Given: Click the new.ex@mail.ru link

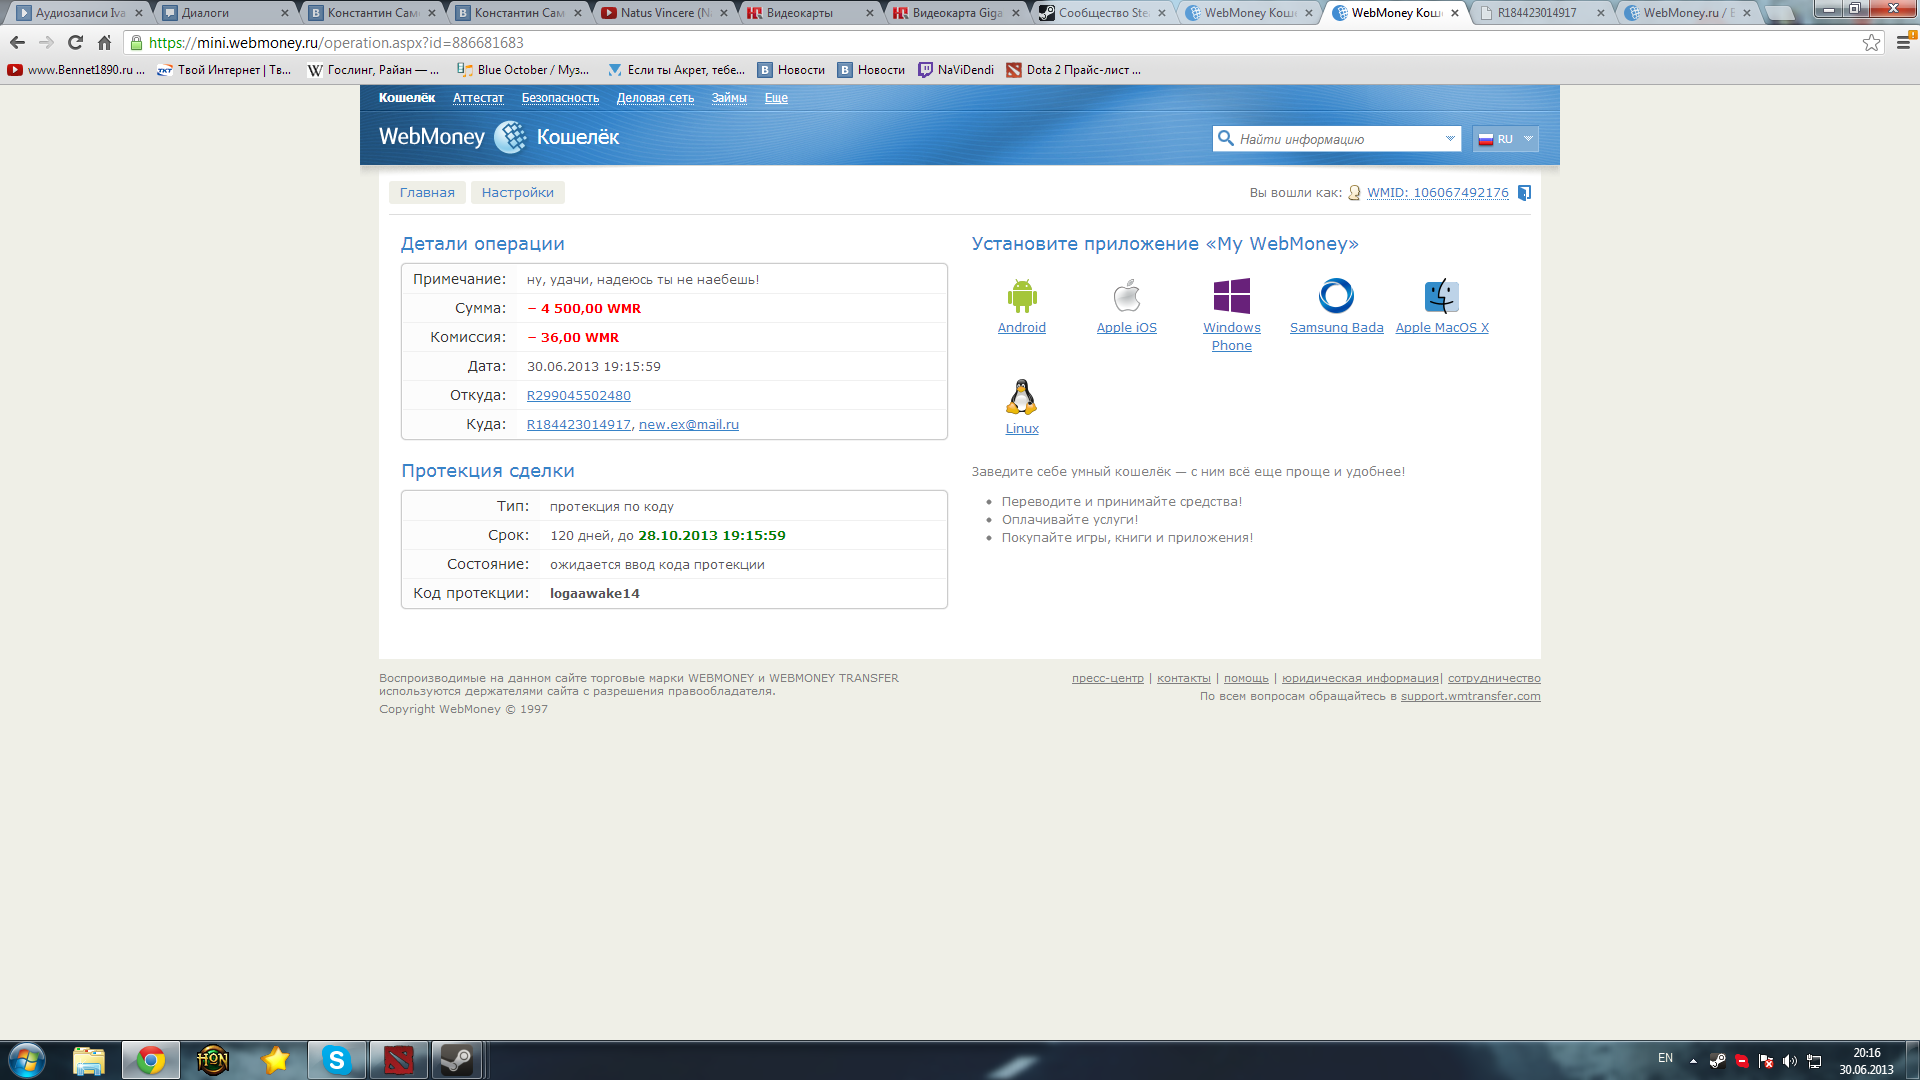Looking at the screenshot, I should 689,425.
